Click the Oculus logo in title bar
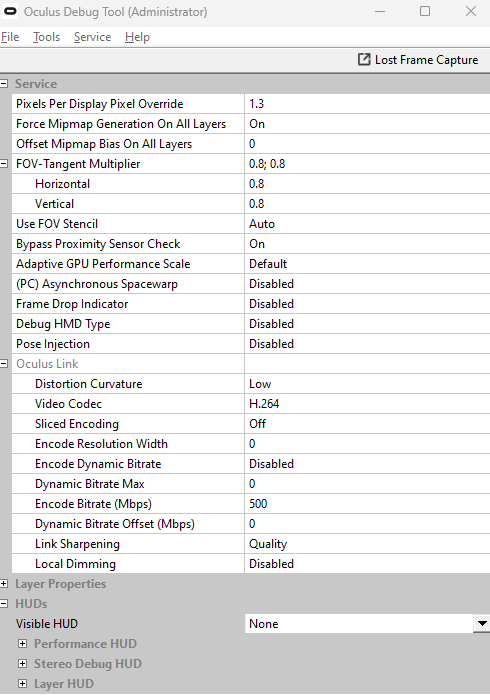Image resolution: width=490 pixels, height=700 pixels. tap(10, 12)
